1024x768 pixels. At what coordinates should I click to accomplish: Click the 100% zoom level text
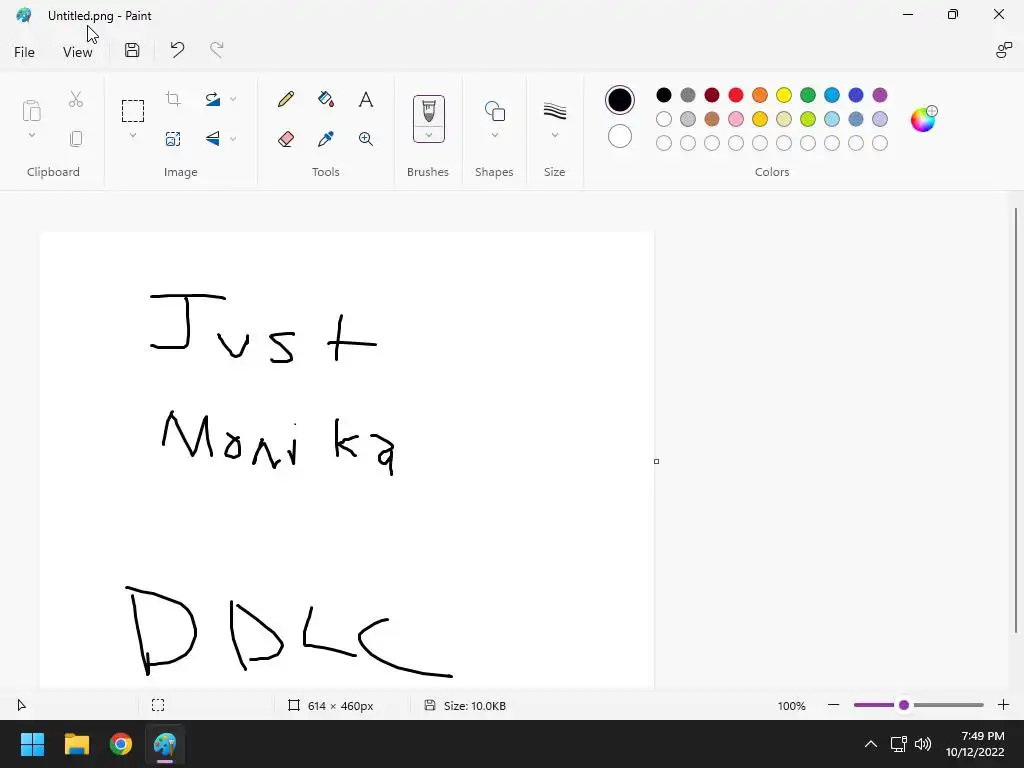click(x=792, y=706)
